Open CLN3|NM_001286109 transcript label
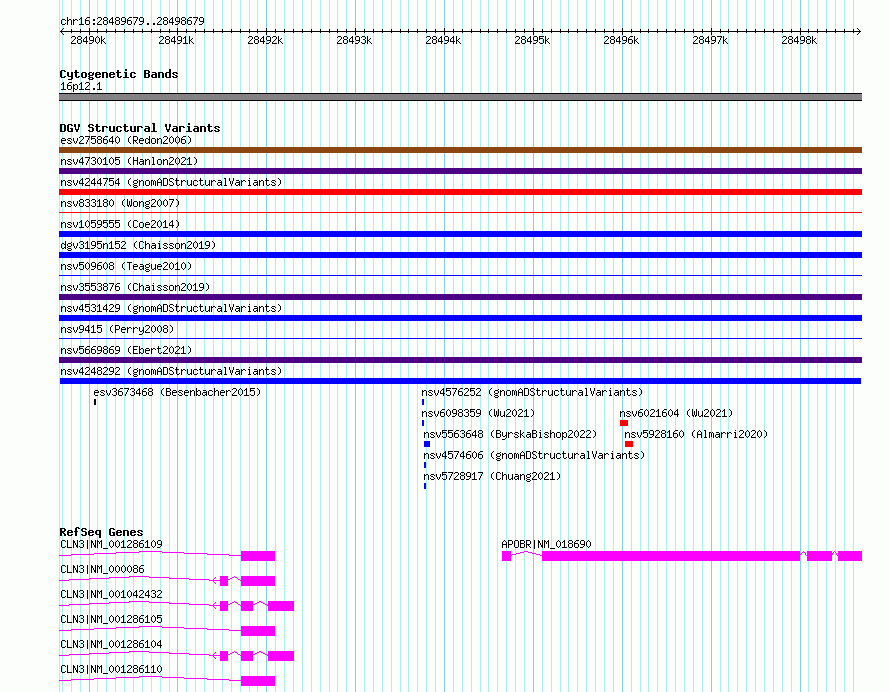The height and width of the screenshot is (692, 890). coord(111,544)
